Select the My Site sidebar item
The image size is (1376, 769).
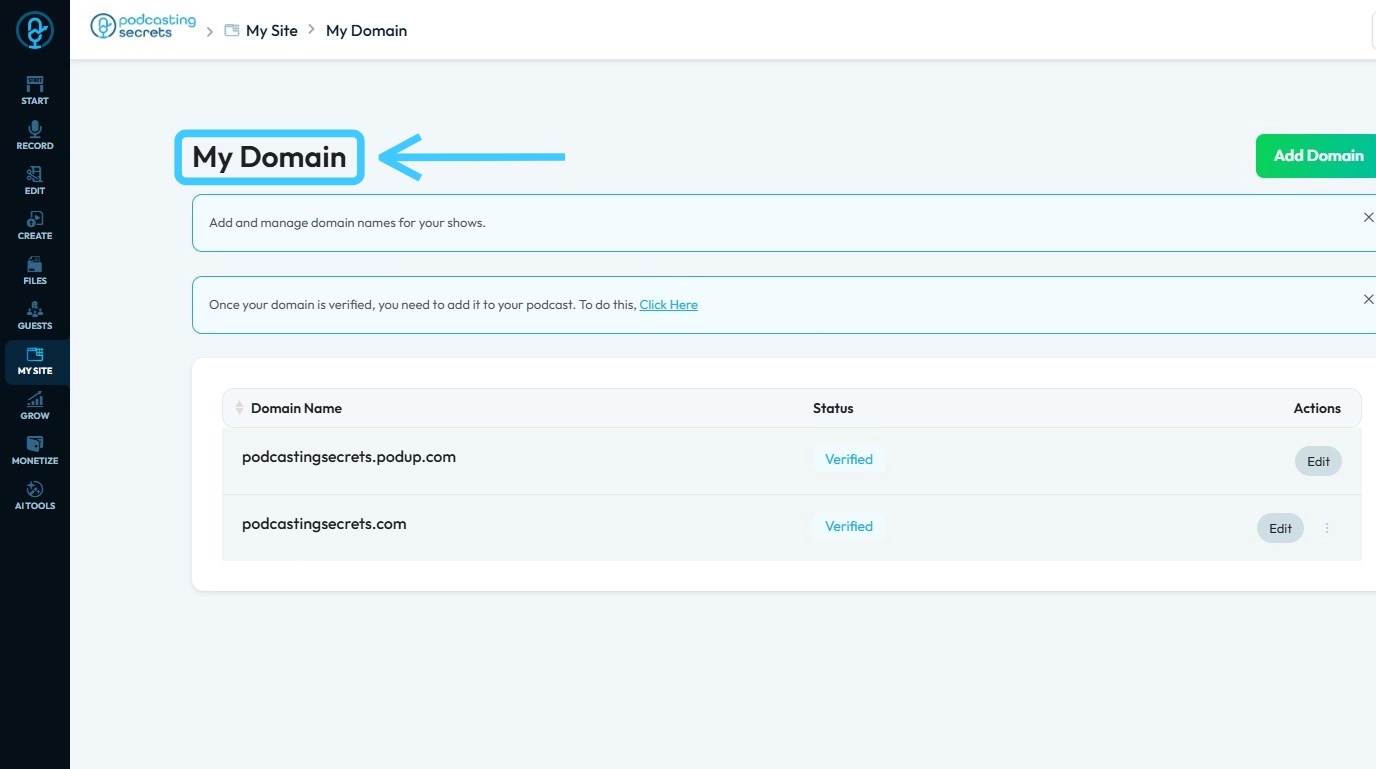[35, 361]
